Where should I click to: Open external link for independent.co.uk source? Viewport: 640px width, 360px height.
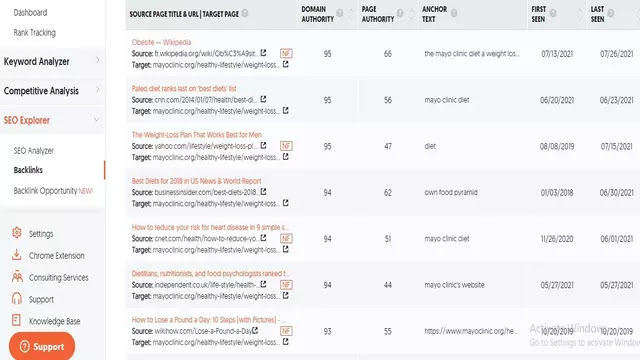click(263, 284)
